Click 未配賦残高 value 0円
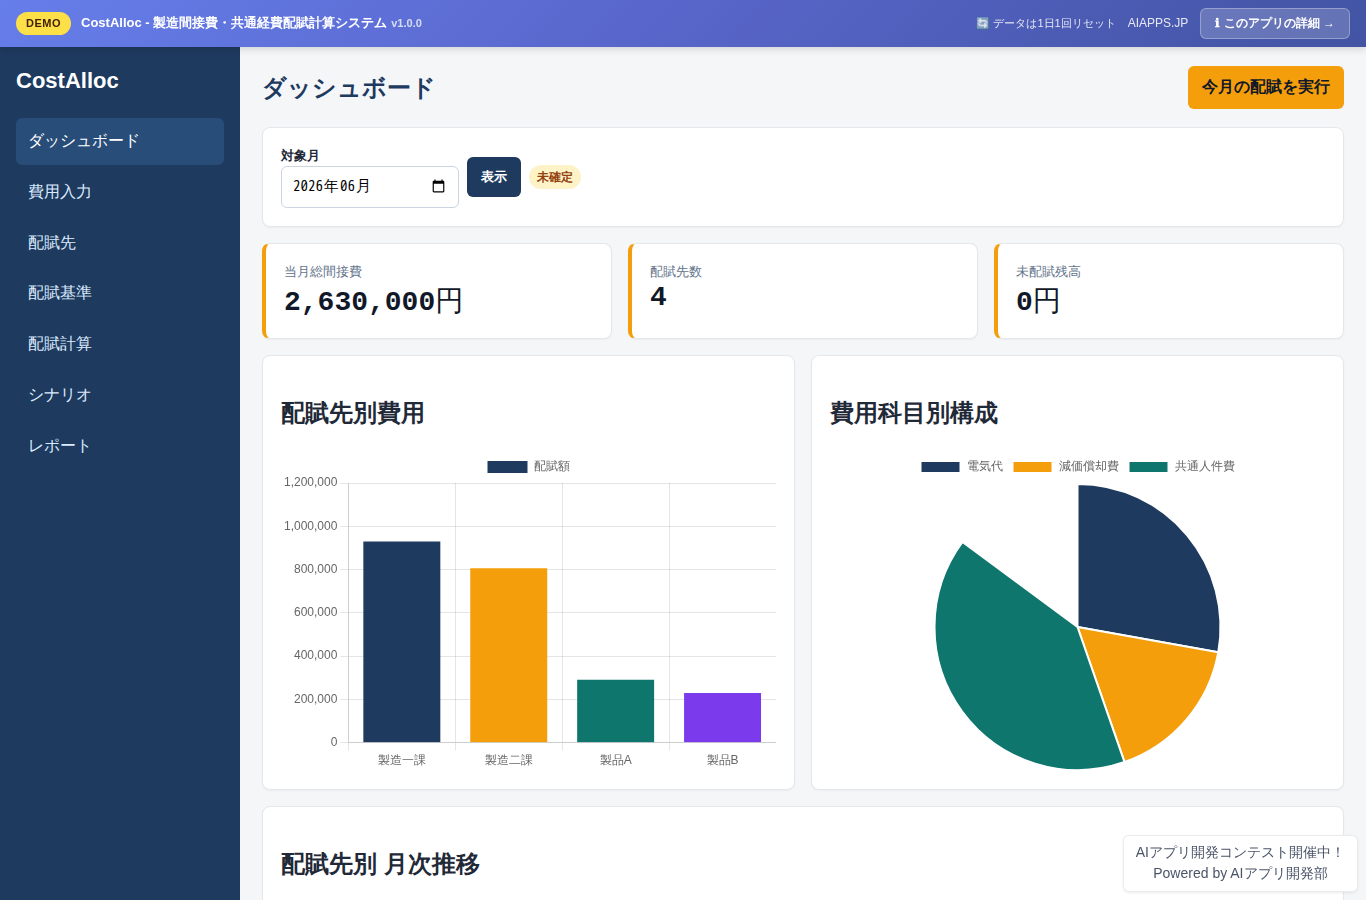Viewport: 1366px width, 900px height. (x=1038, y=301)
